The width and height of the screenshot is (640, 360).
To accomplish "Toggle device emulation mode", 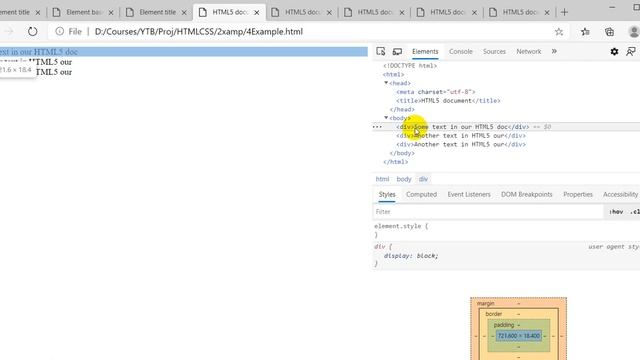I will pos(397,51).
